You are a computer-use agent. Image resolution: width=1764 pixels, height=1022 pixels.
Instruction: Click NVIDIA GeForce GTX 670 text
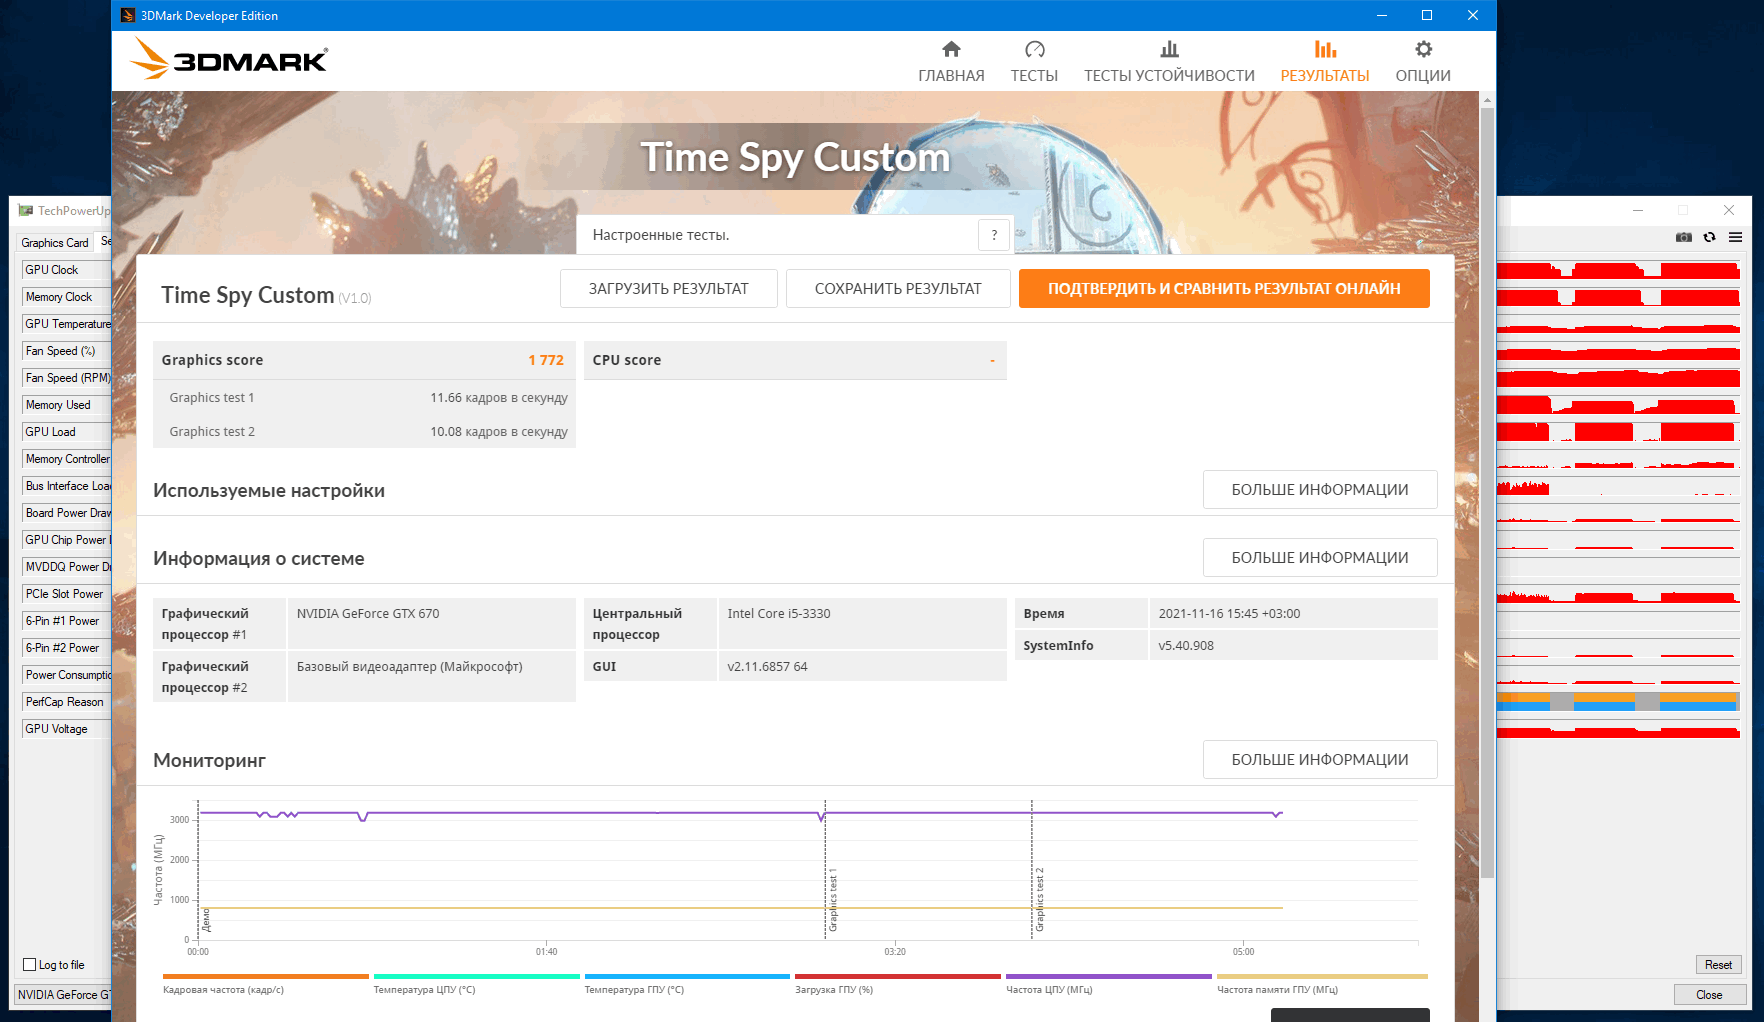[x=368, y=614]
